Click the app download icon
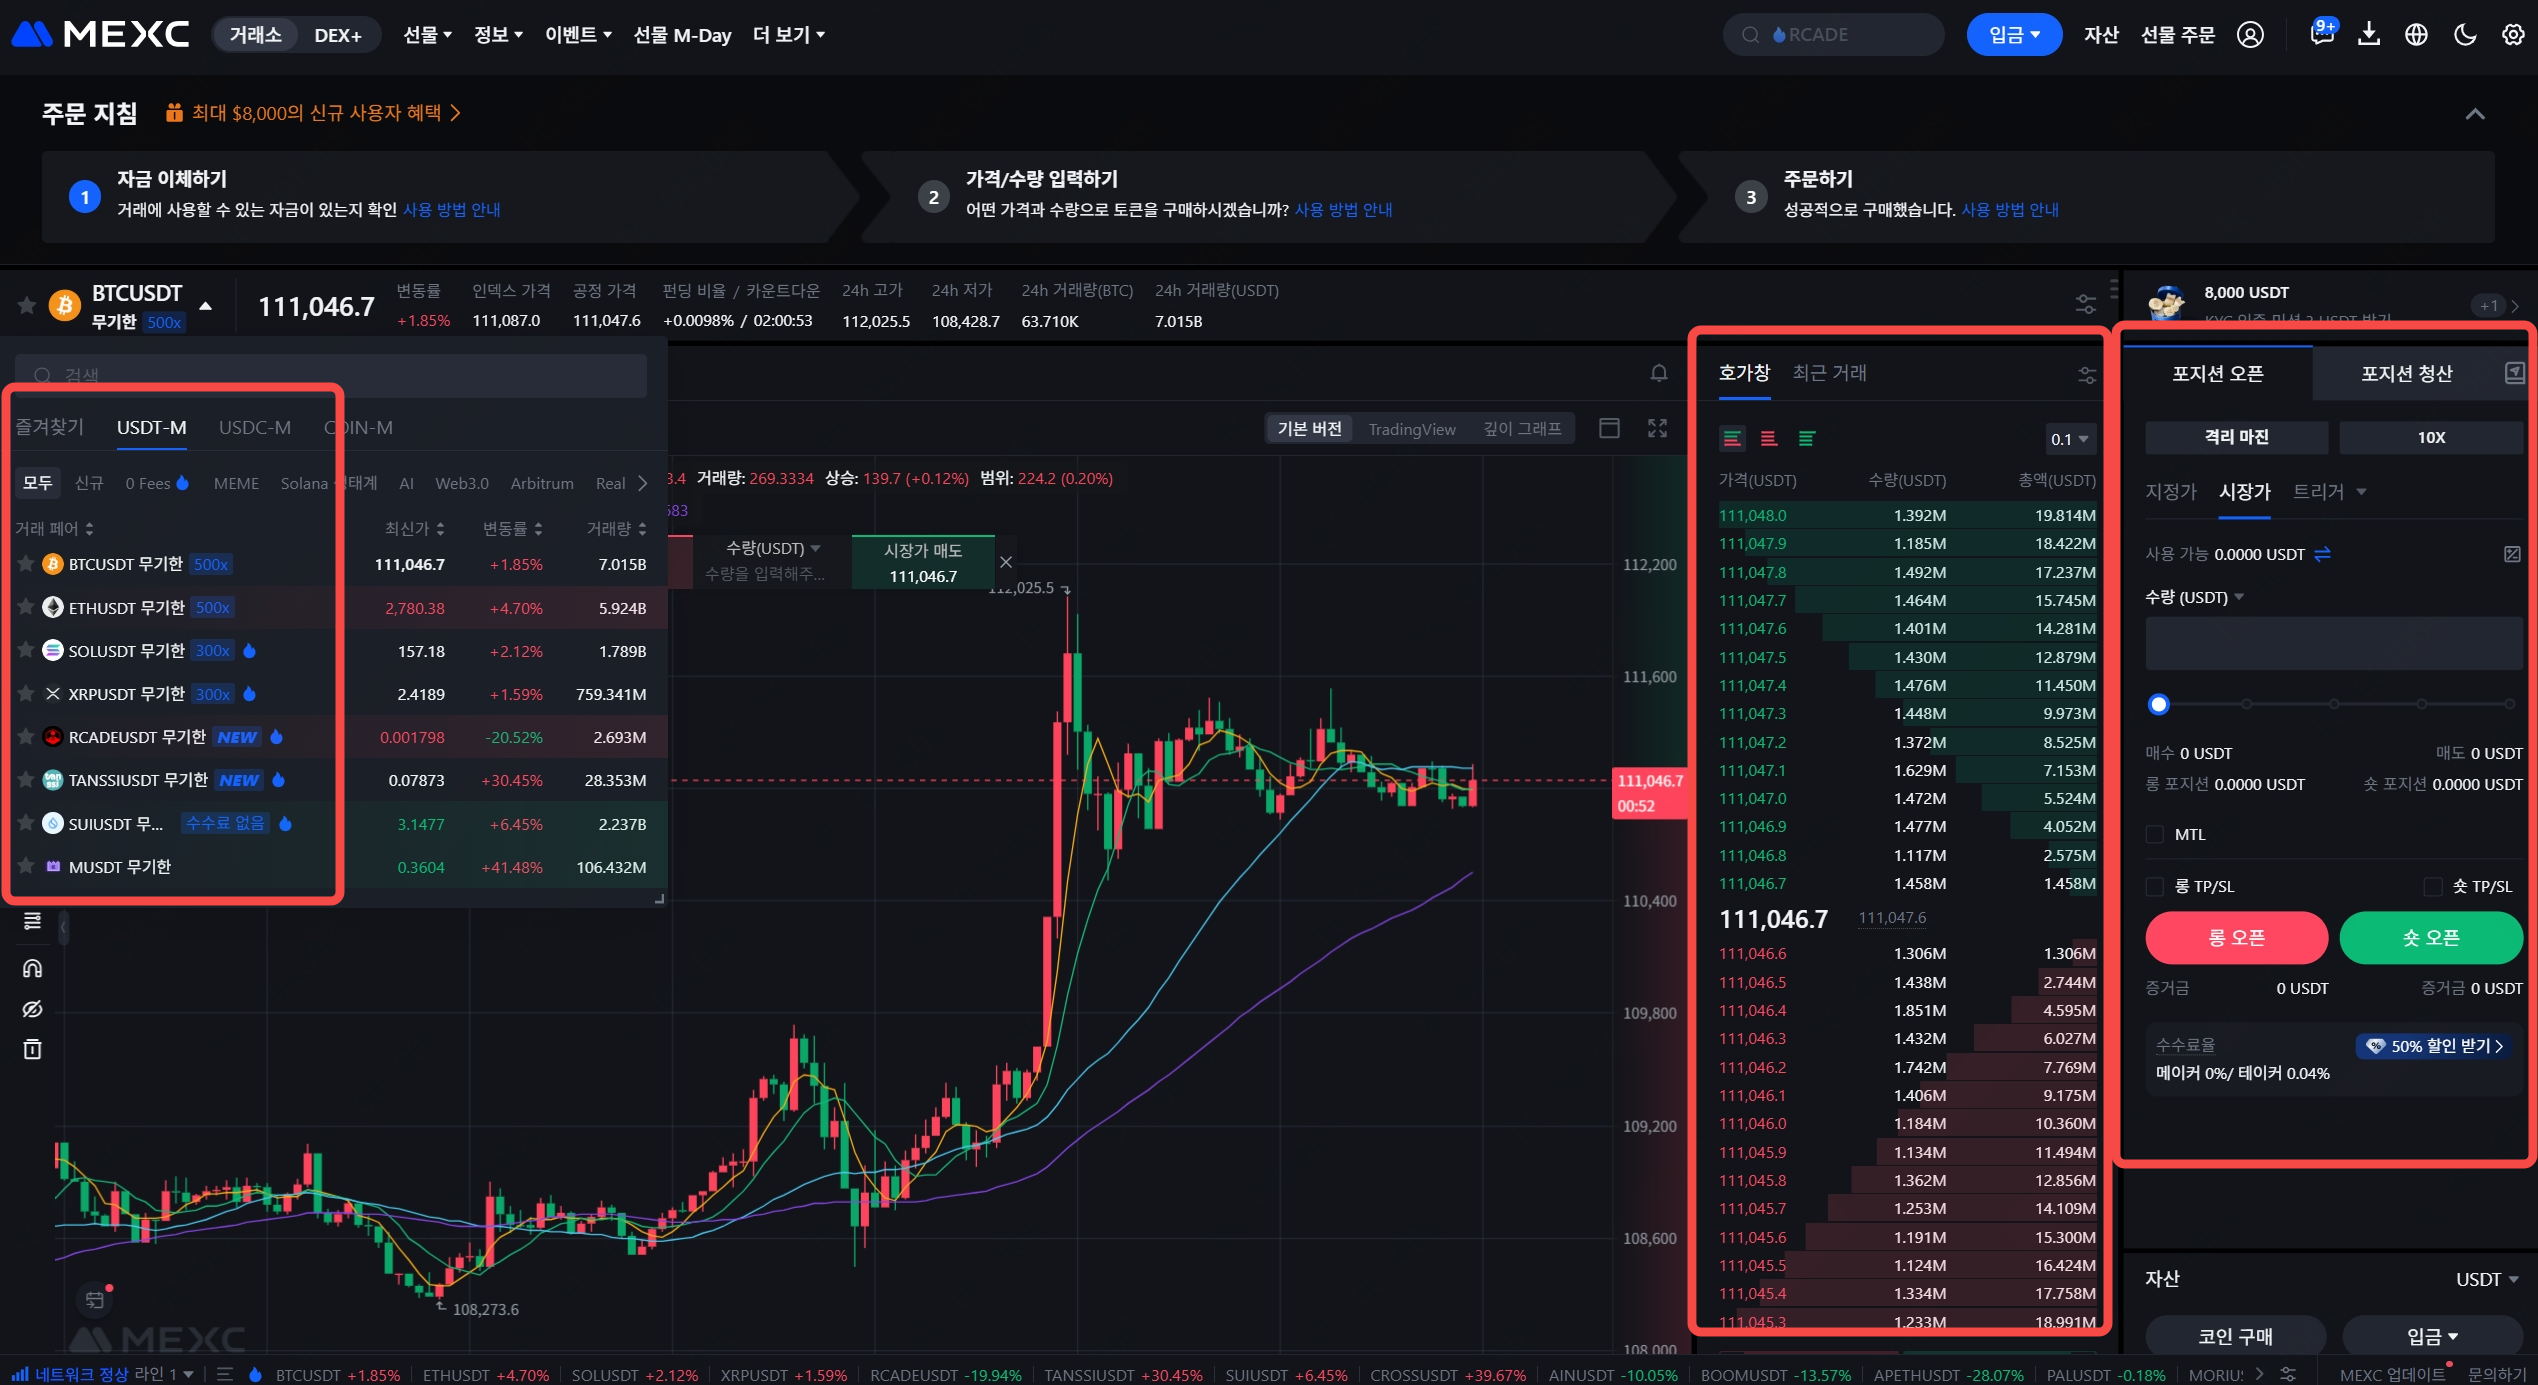 [x=2369, y=35]
